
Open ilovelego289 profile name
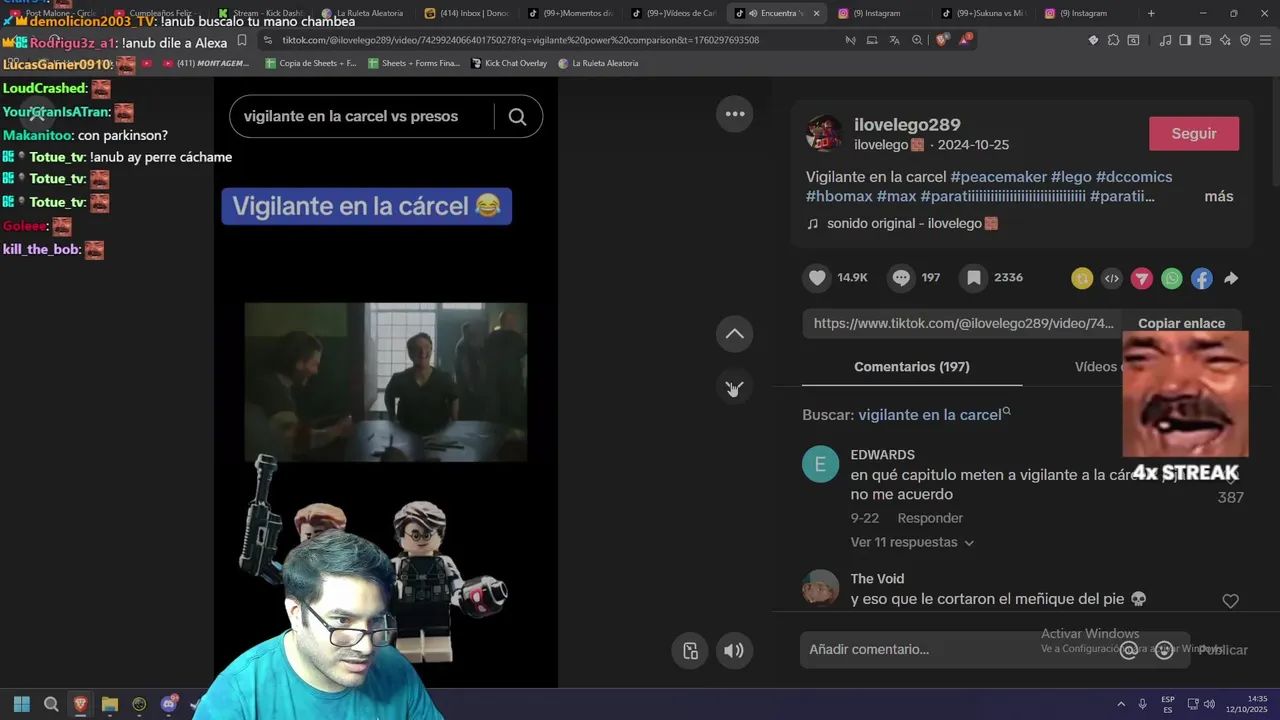pyautogui.click(x=907, y=125)
